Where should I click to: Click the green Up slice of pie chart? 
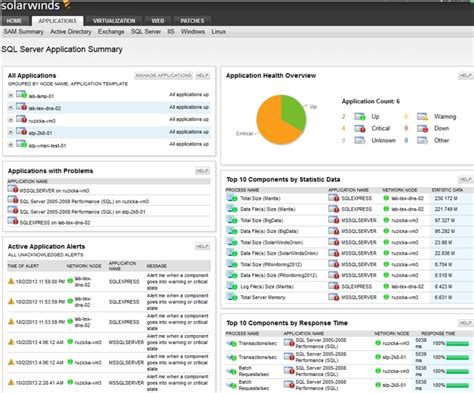coord(293,112)
